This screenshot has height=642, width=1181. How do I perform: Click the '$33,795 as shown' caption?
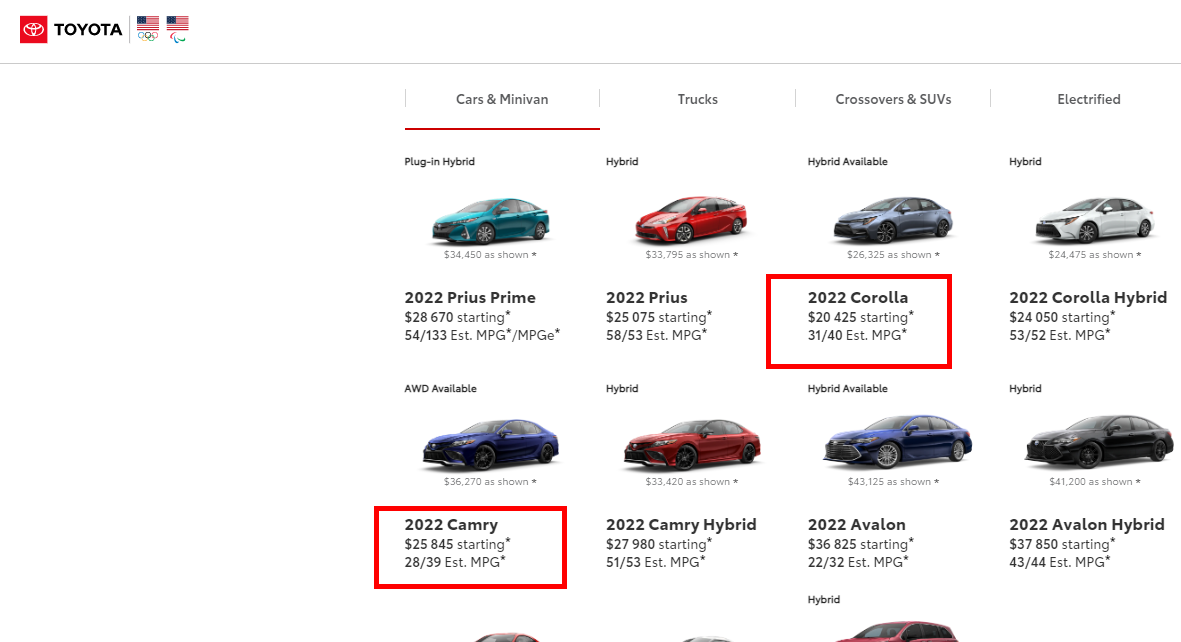click(x=691, y=255)
